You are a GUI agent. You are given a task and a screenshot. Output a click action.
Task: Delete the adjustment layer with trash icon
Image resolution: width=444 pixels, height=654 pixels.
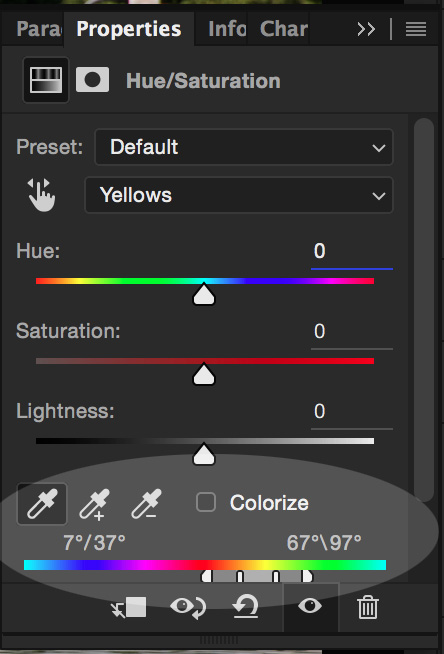tap(368, 607)
